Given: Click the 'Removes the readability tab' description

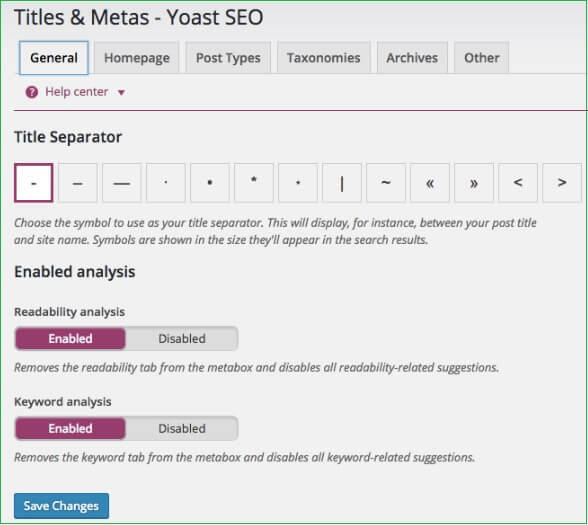Looking at the screenshot, I should coord(256,368).
